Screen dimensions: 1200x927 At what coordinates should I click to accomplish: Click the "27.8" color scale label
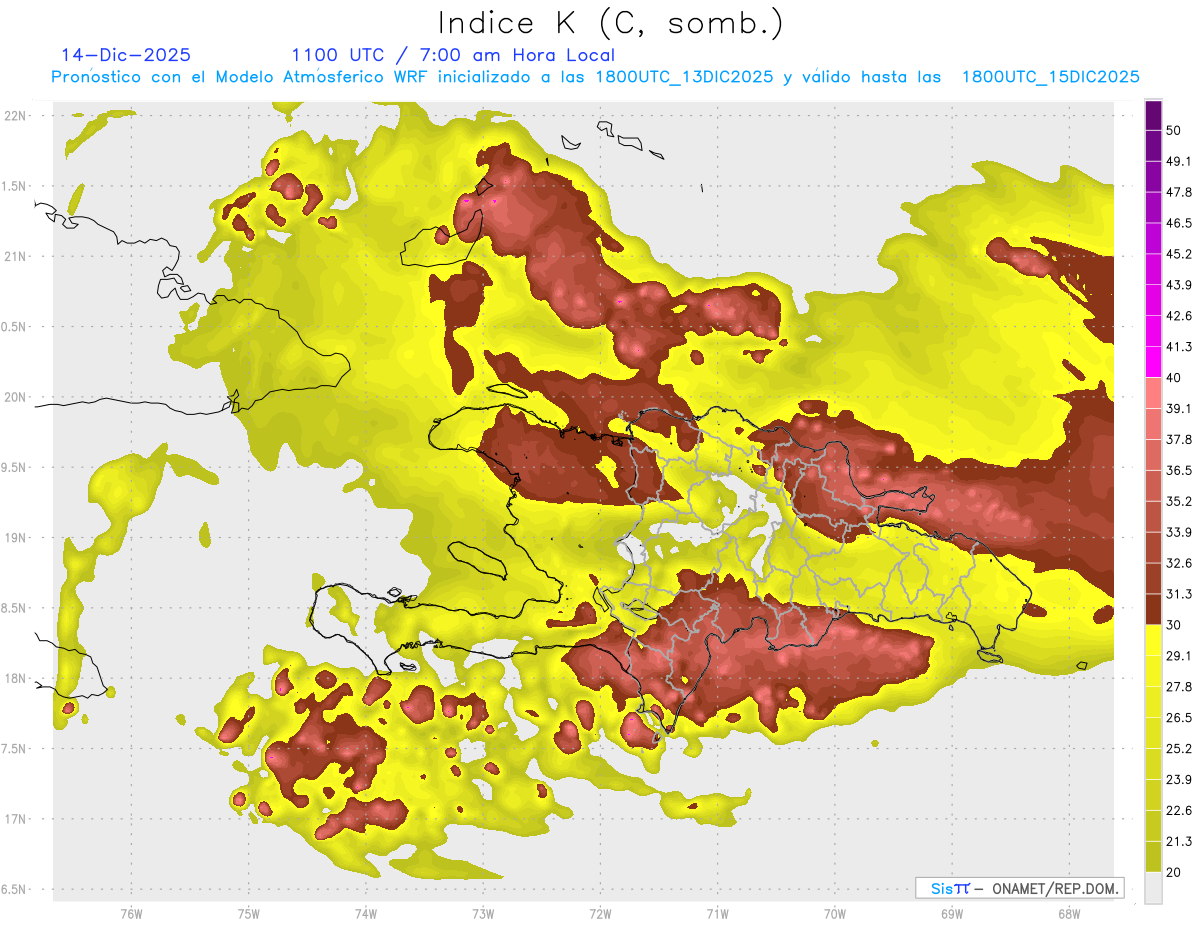1179,687
